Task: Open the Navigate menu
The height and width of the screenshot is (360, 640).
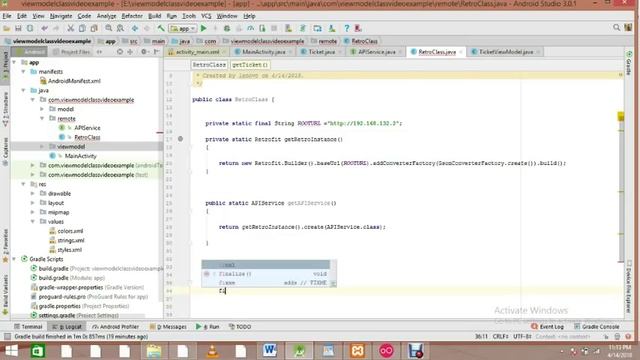Action: 61,16
